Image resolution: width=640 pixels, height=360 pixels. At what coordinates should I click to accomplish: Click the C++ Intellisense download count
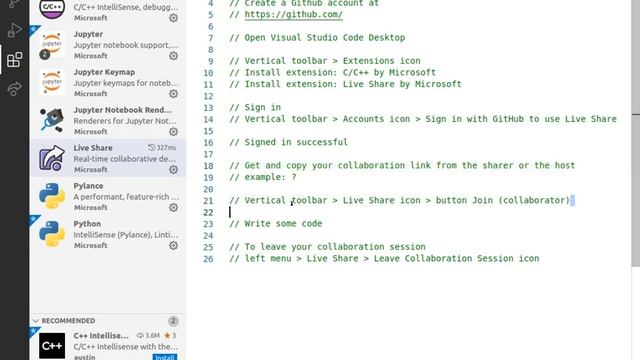[149, 336]
